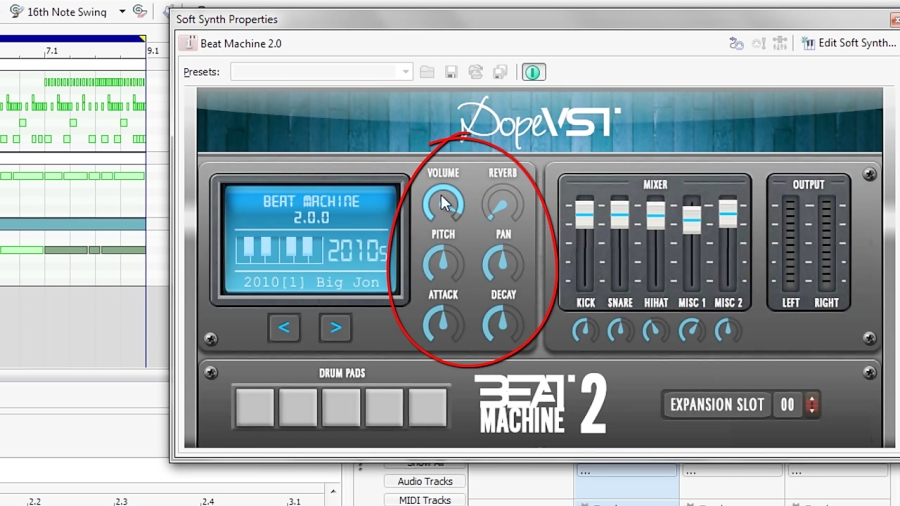Click the 2.3 marker on lower ruler

[121, 501]
